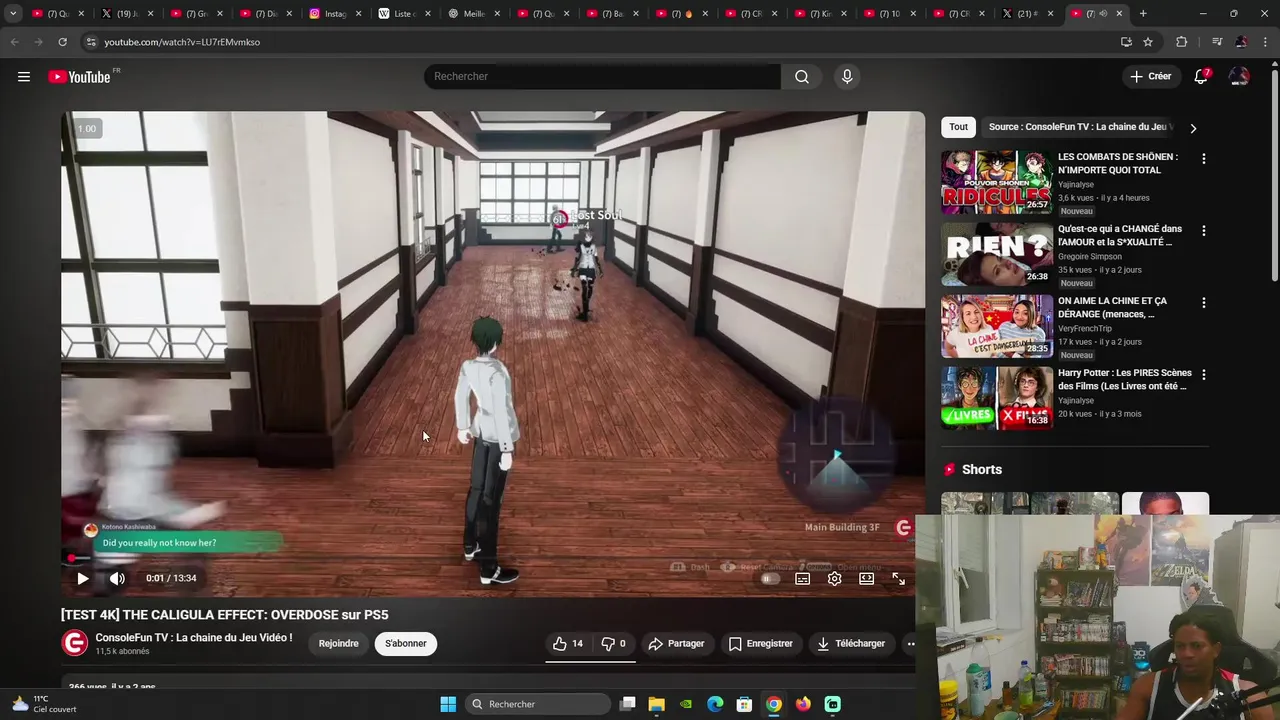
Task: Save video with Enregistrer
Action: click(x=760, y=644)
